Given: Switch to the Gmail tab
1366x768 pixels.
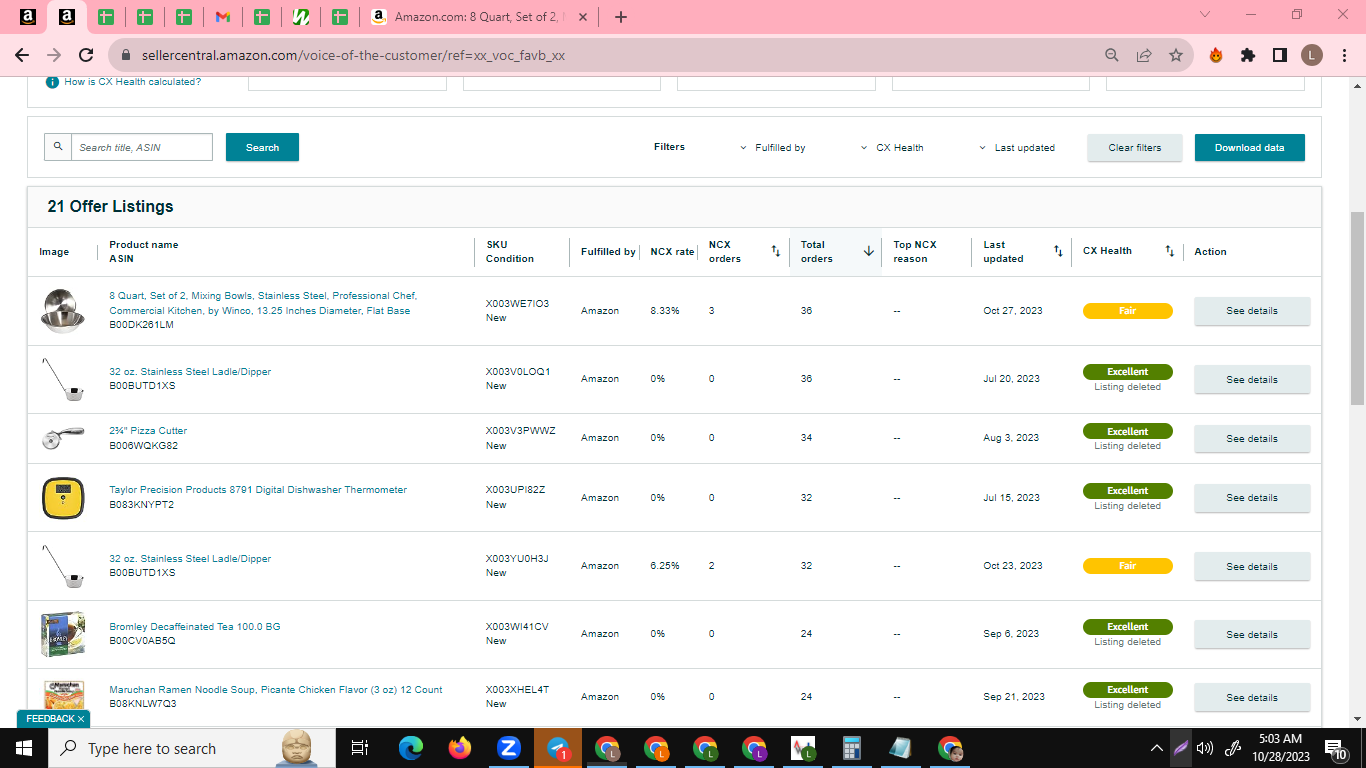Looking at the screenshot, I should (223, 17).
